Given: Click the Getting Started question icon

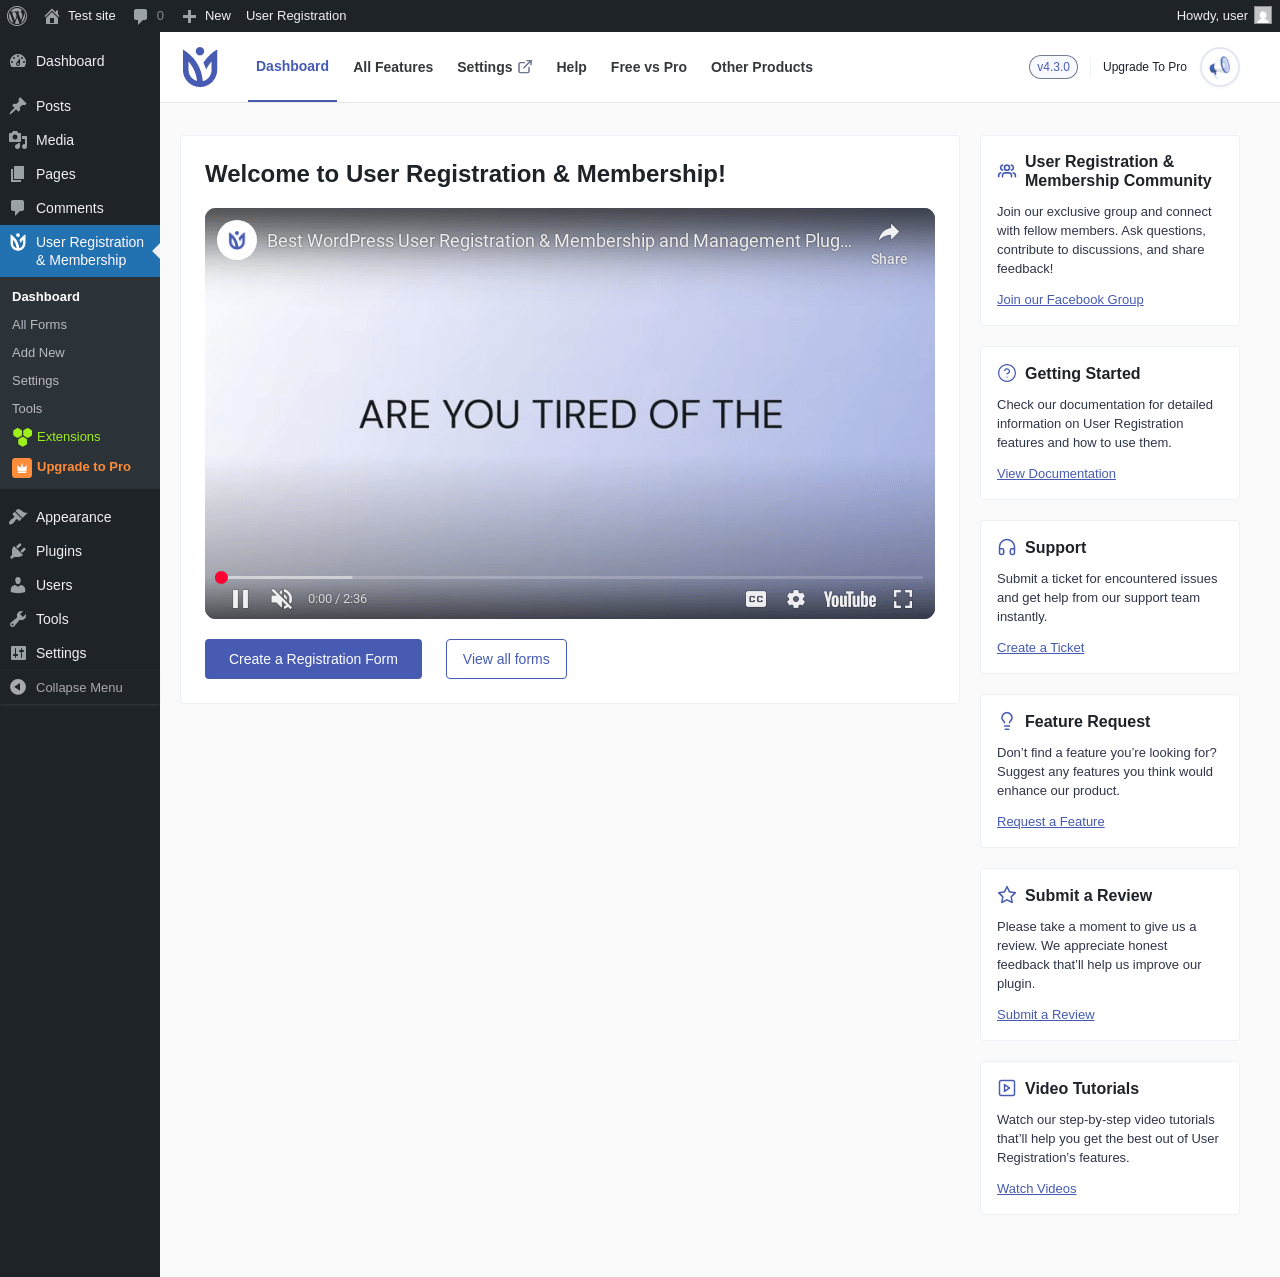Looking at the screenshot, I should click(1007, 373).
